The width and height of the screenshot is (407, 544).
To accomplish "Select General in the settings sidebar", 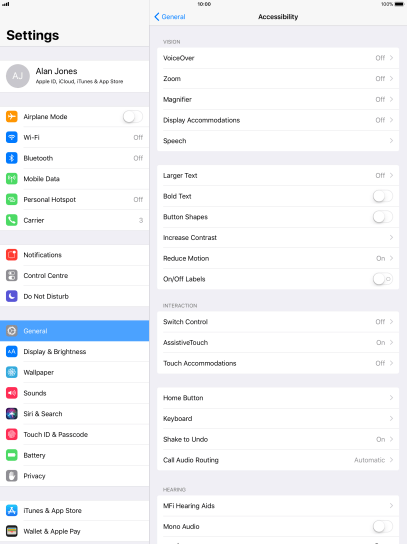I will 75,331.
